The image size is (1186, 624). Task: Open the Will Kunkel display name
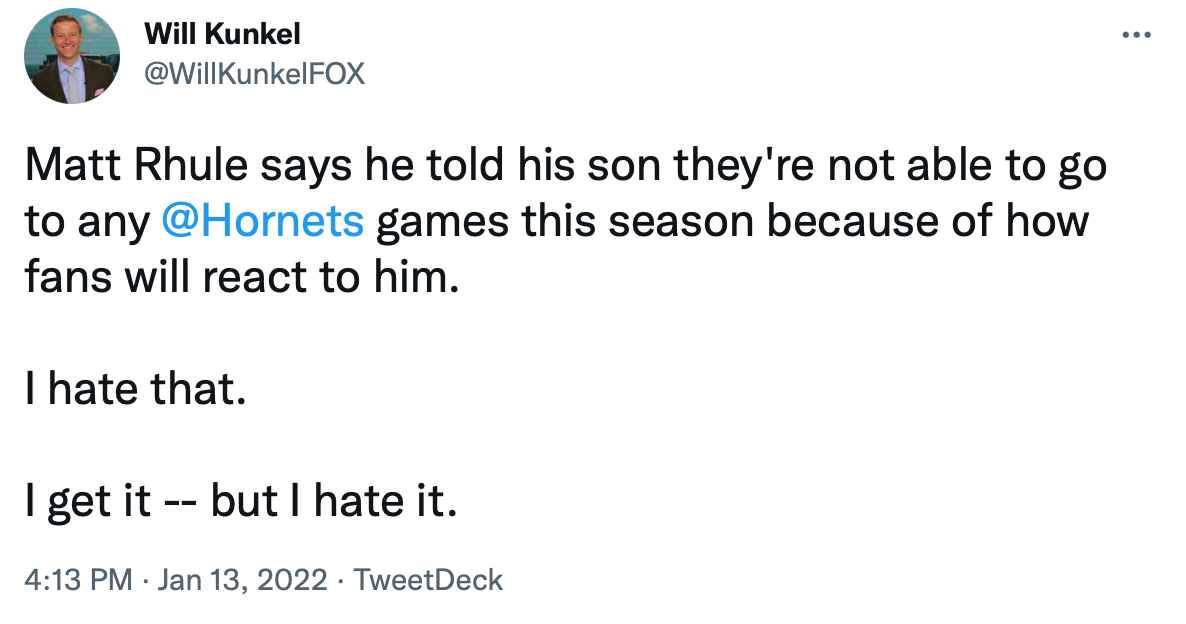(222, 35)
